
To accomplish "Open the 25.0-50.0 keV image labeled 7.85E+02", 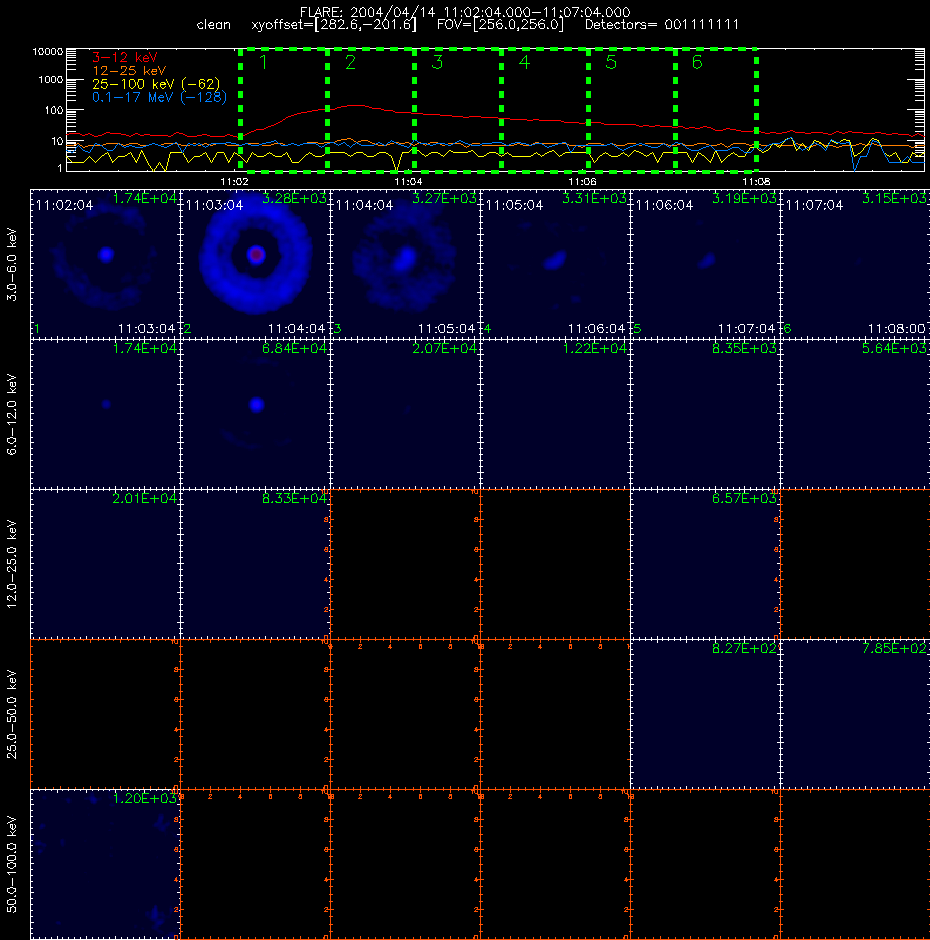I will coord(855,713).
